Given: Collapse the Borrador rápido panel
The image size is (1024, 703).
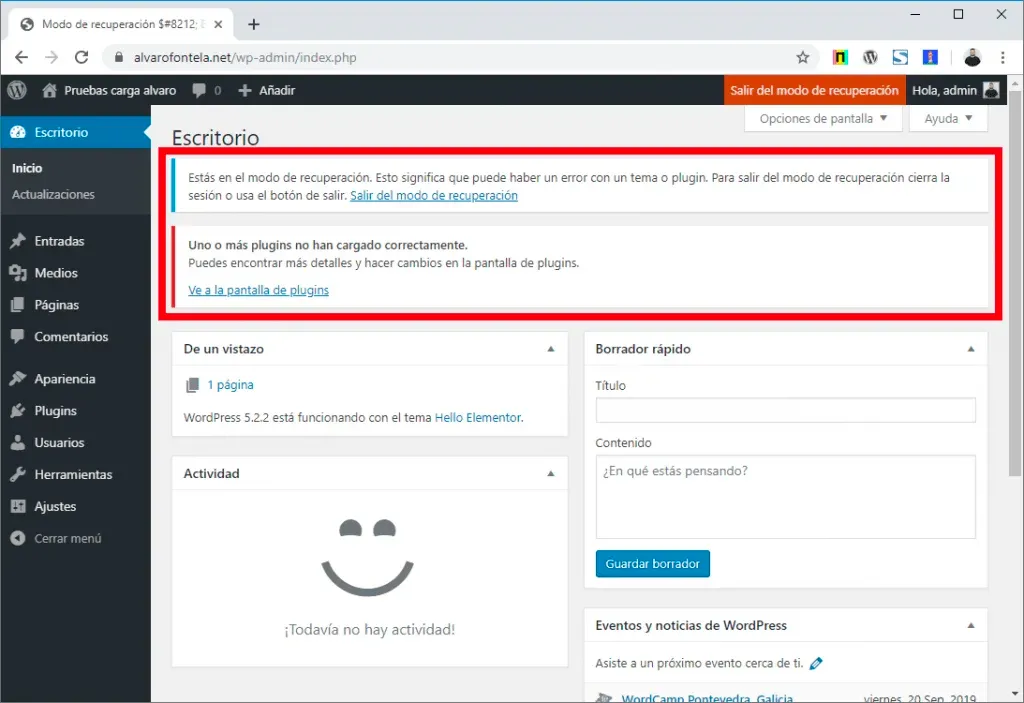Looking at the screenshot, I should coord(970,349).
